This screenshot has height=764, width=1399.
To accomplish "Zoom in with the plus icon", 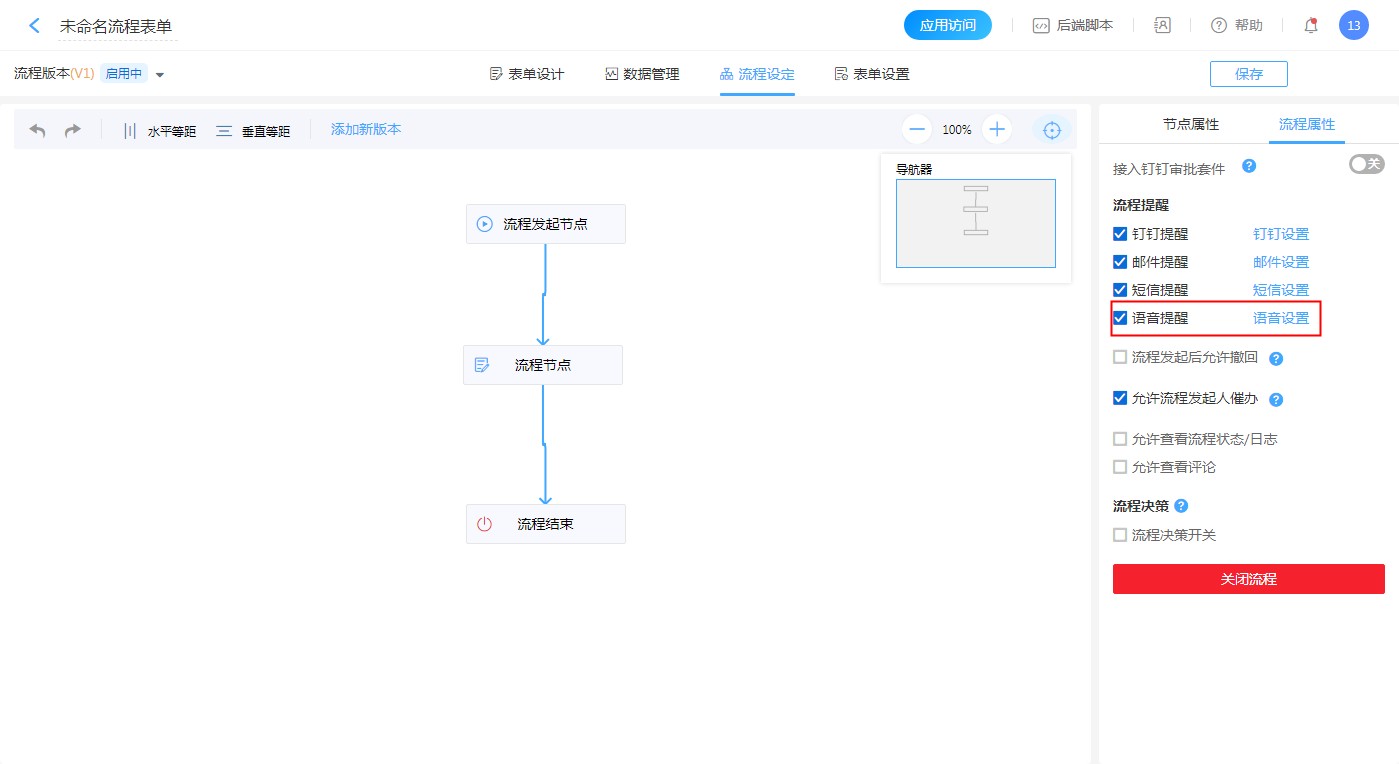I will click(x=997, y=129).
